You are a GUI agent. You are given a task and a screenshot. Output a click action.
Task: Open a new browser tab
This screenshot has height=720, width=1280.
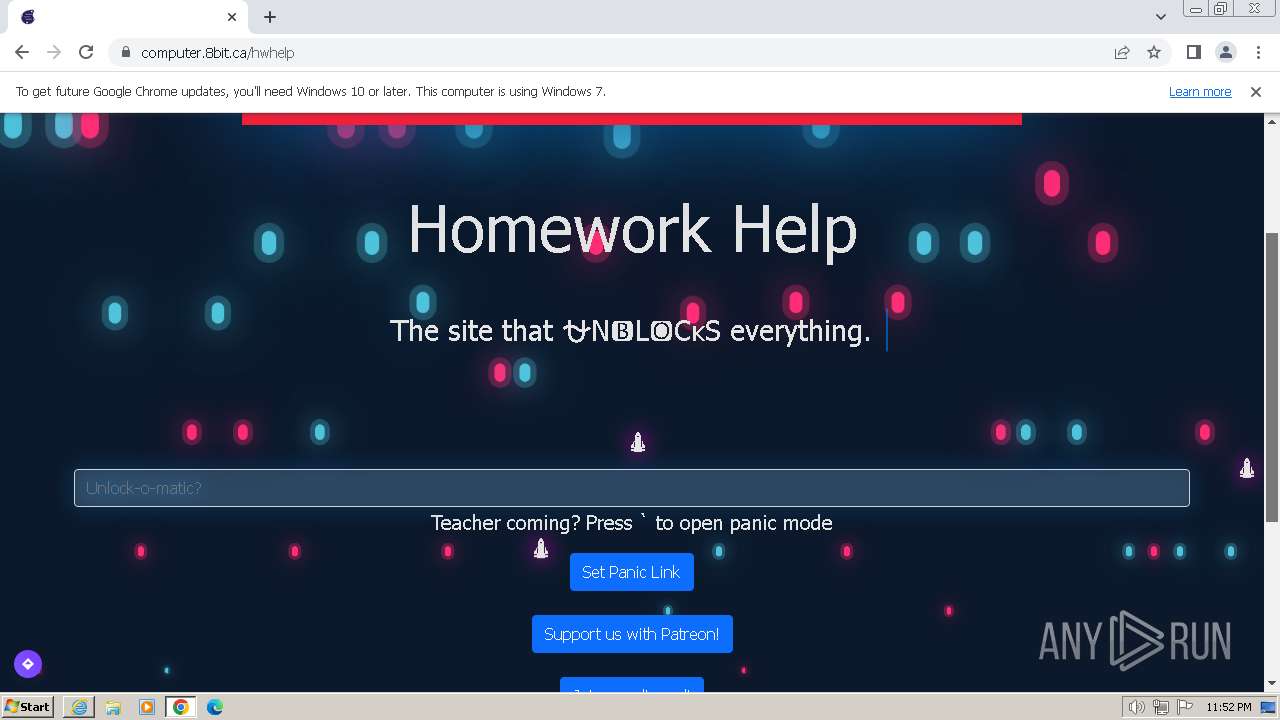(270, 17)
